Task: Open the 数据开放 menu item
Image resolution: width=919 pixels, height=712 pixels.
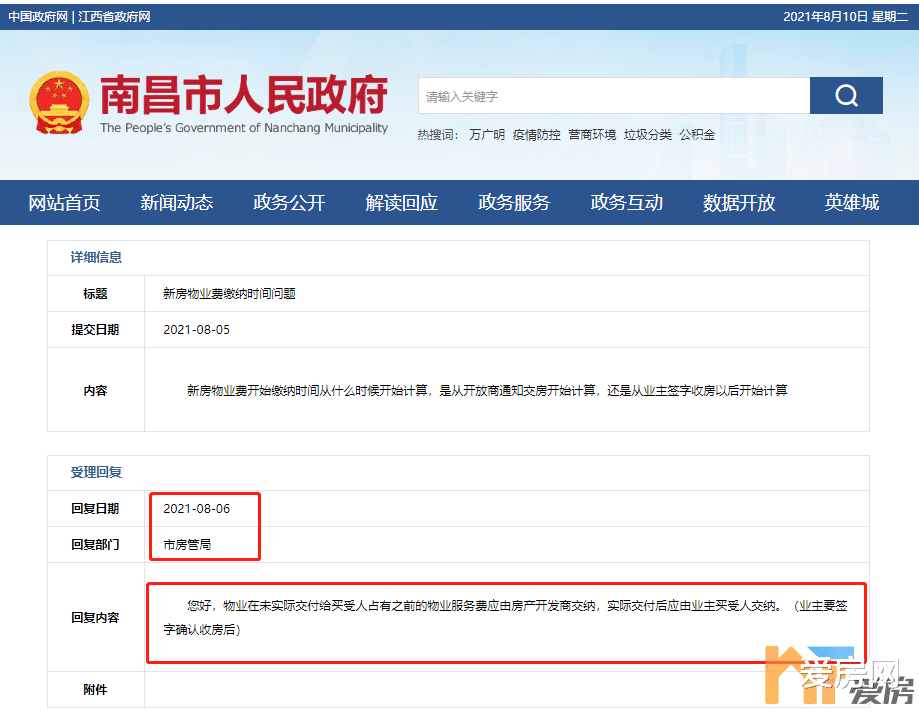Action: point(739,203)
